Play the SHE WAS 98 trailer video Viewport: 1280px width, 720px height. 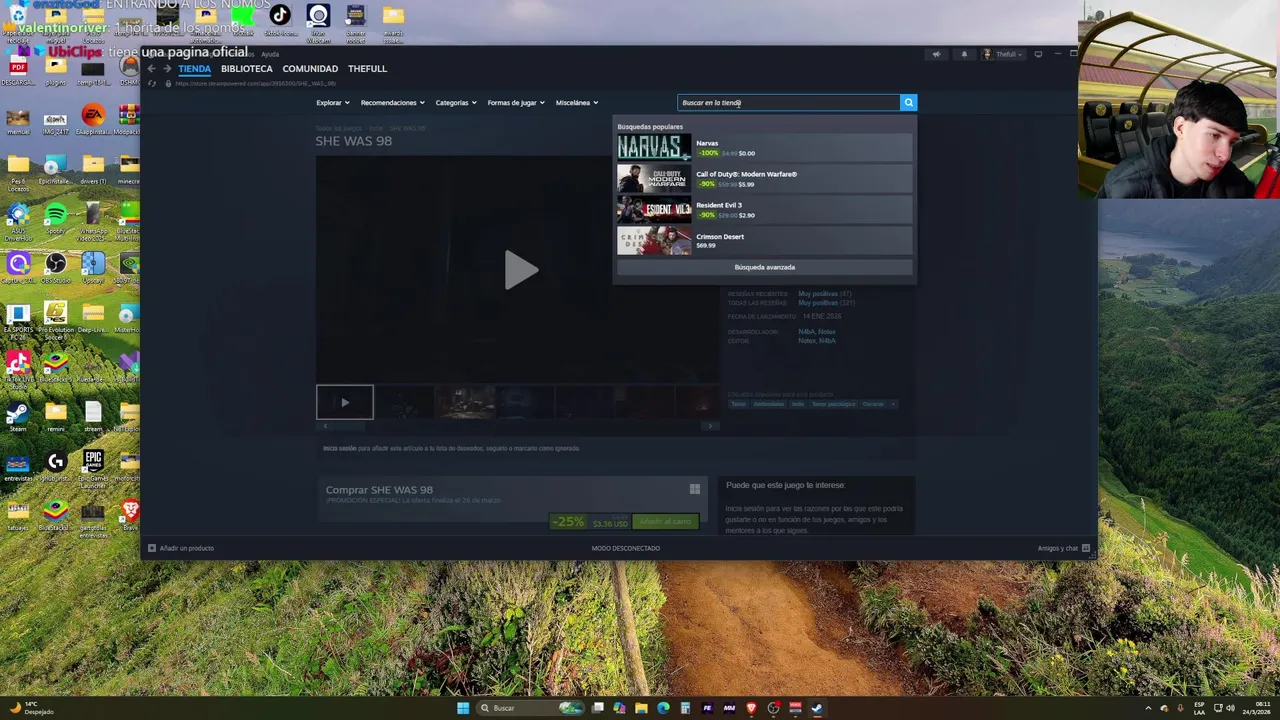[x=519, y=270]
